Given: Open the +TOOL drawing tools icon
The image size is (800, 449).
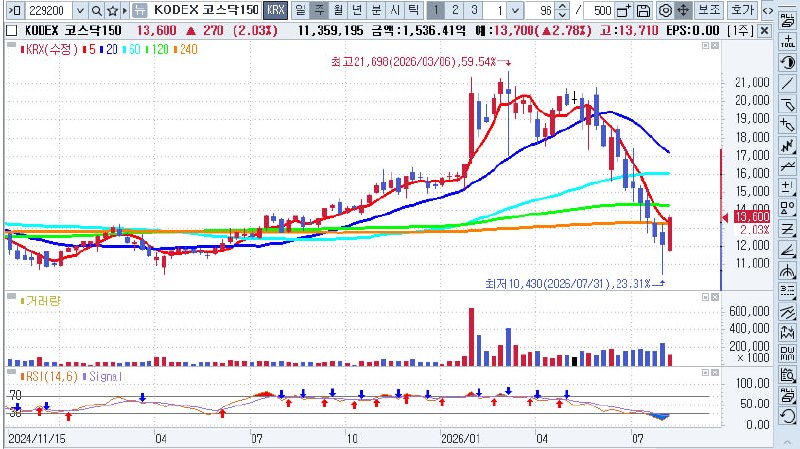Looking at the screenshot, I should tap(787, 42).
